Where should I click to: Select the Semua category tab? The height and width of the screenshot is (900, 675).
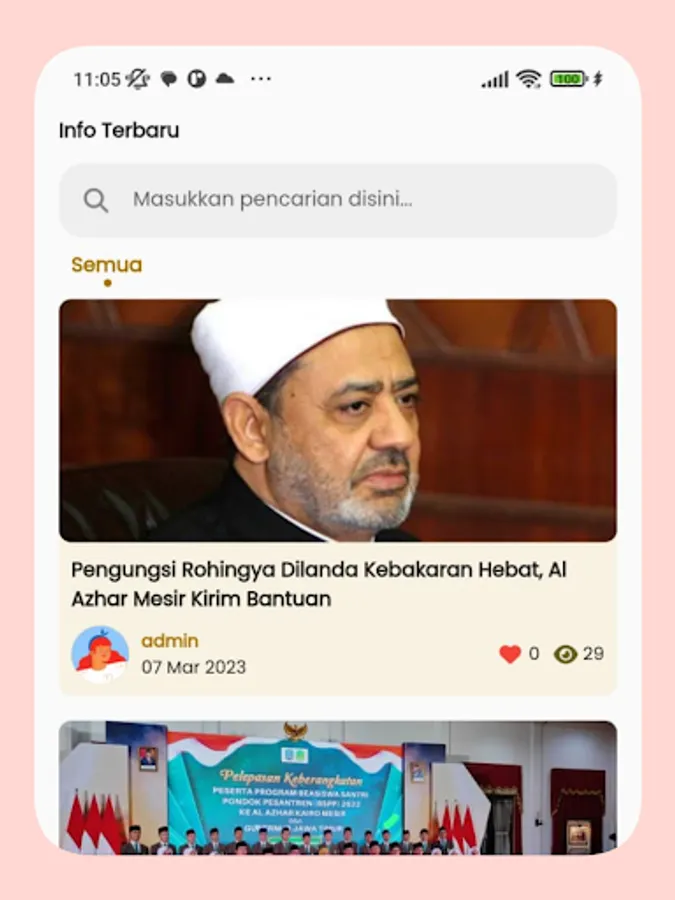[x=107, y=265]
